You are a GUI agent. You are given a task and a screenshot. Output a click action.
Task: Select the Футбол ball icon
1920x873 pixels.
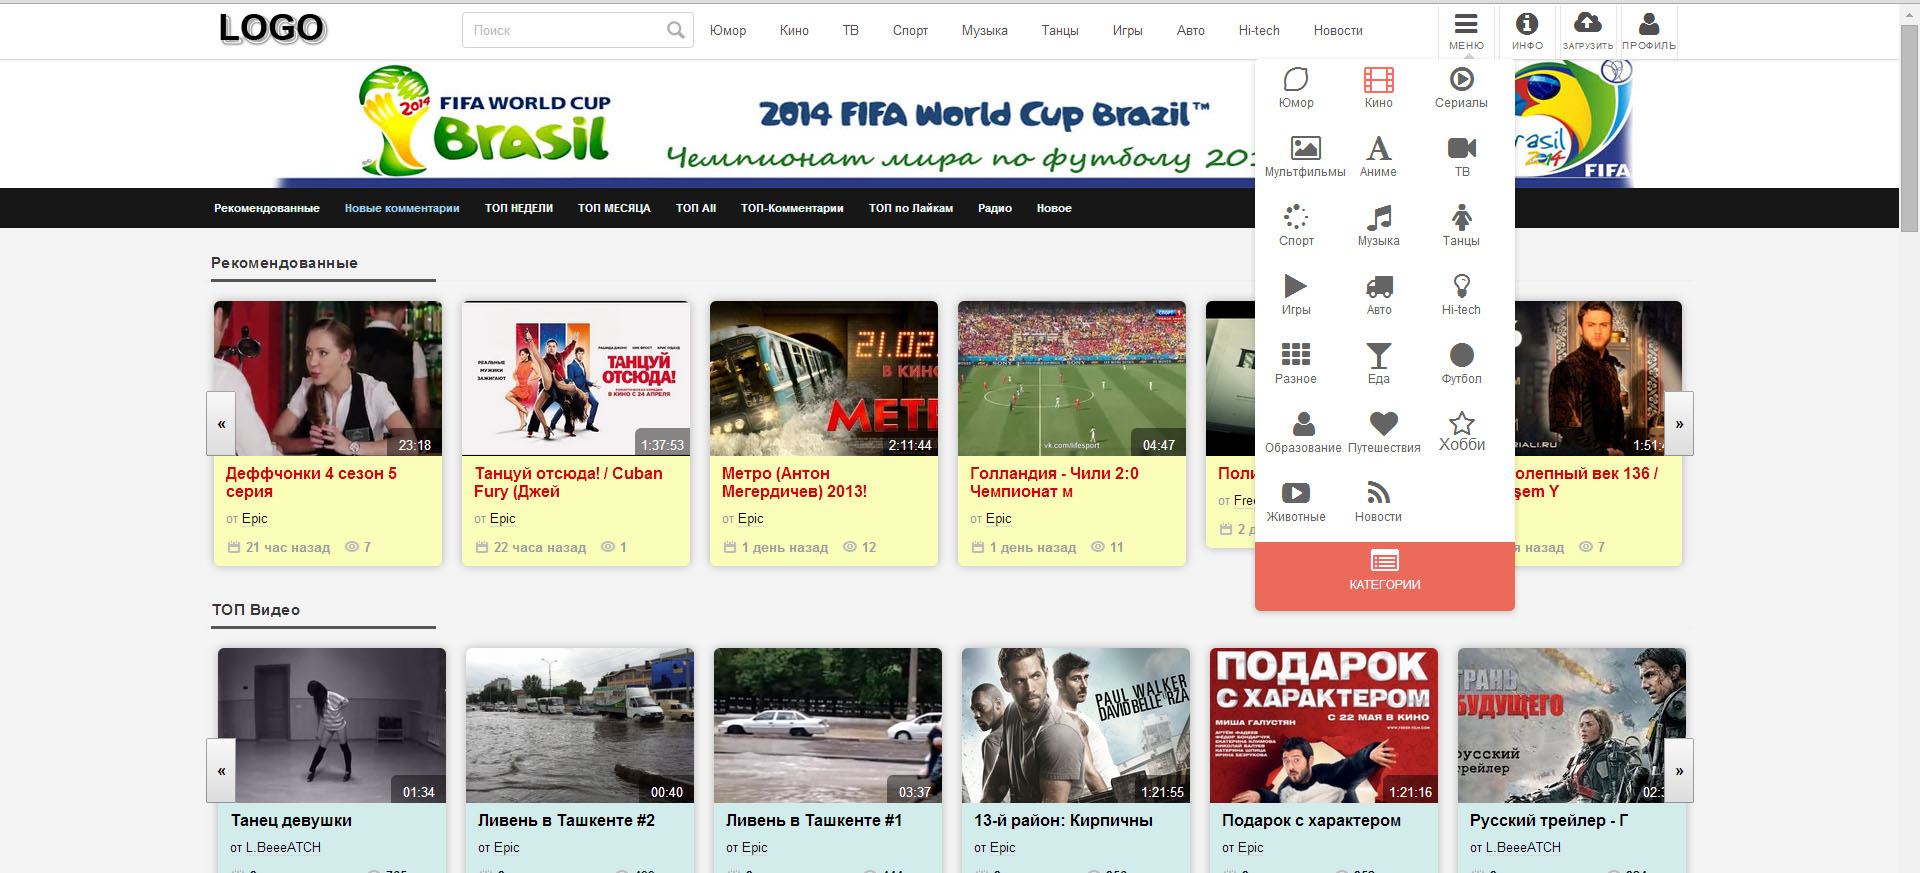point(1462,355)
